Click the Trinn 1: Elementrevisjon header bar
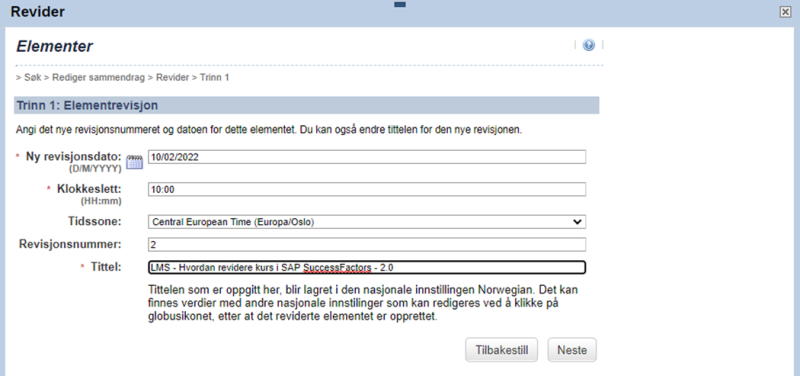Image resolution: width=800 pixels, height=376 pixels. click(x=307, y=106)
